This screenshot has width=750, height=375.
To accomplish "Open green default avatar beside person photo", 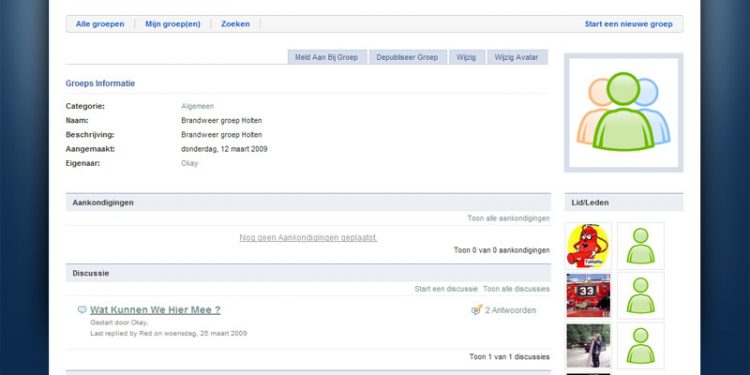I will click(640, 345).
